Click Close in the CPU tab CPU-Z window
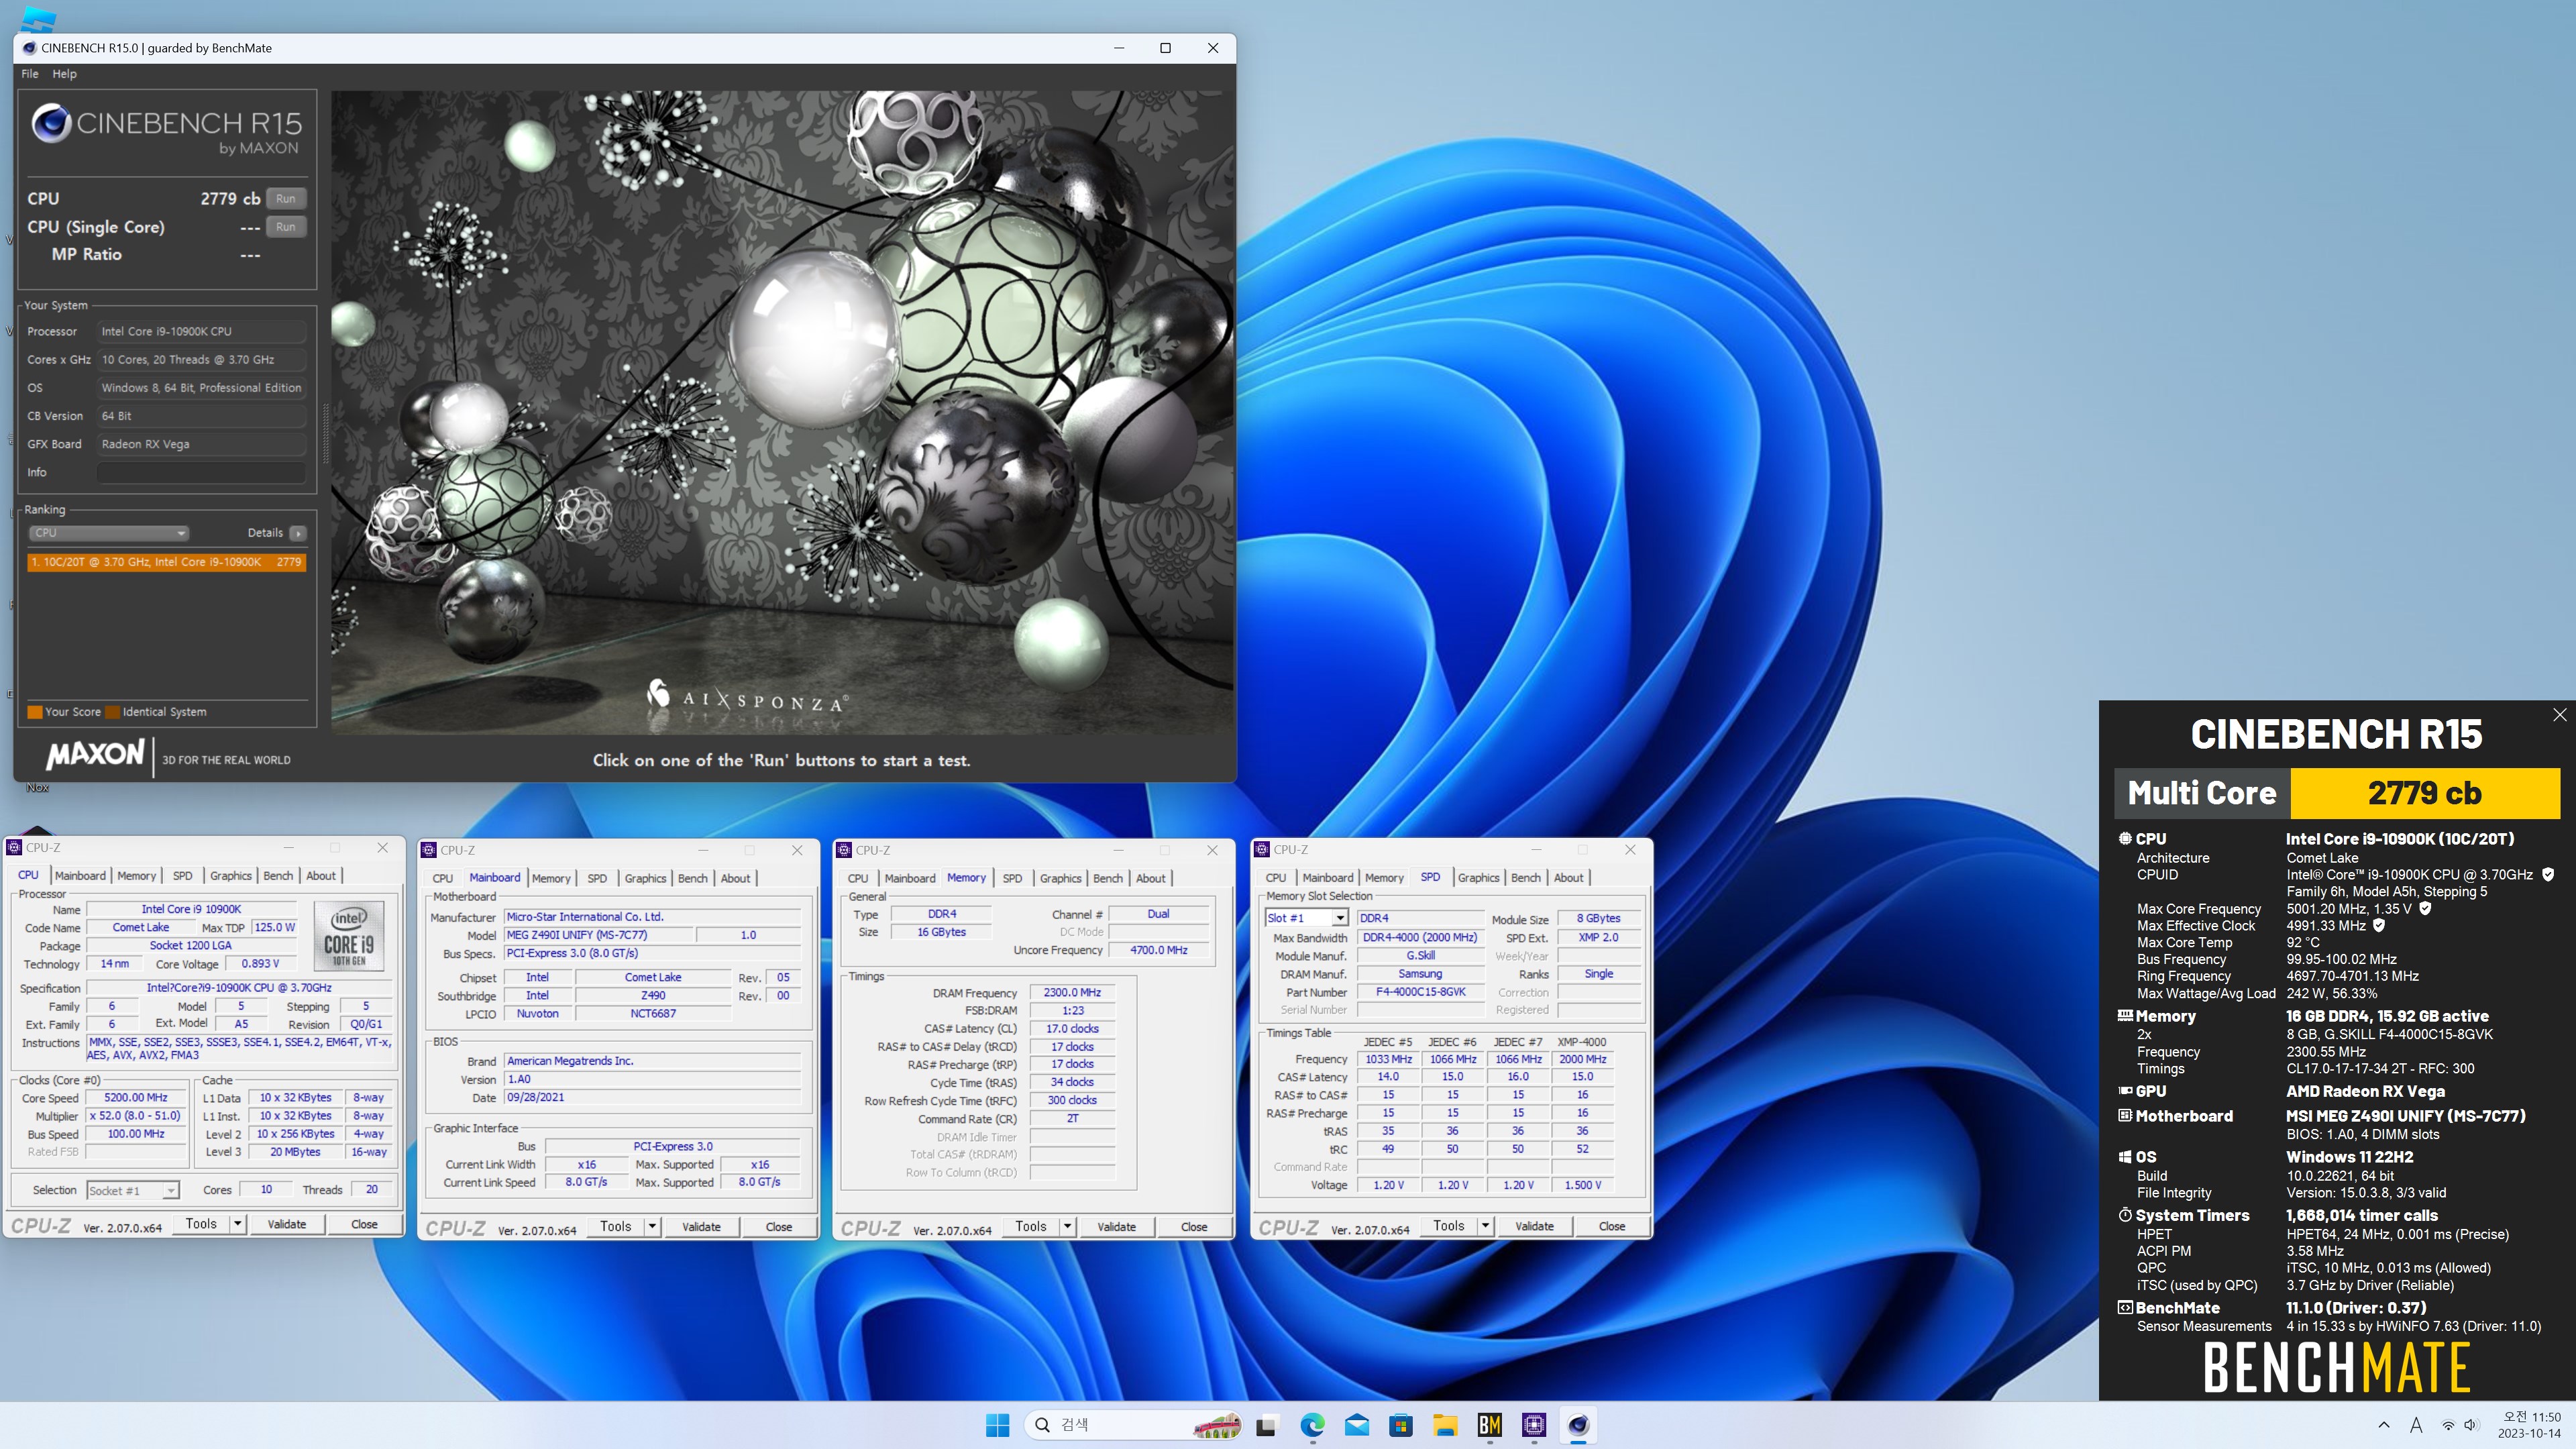The image size is (2576, 1449). coord(364,1224)
